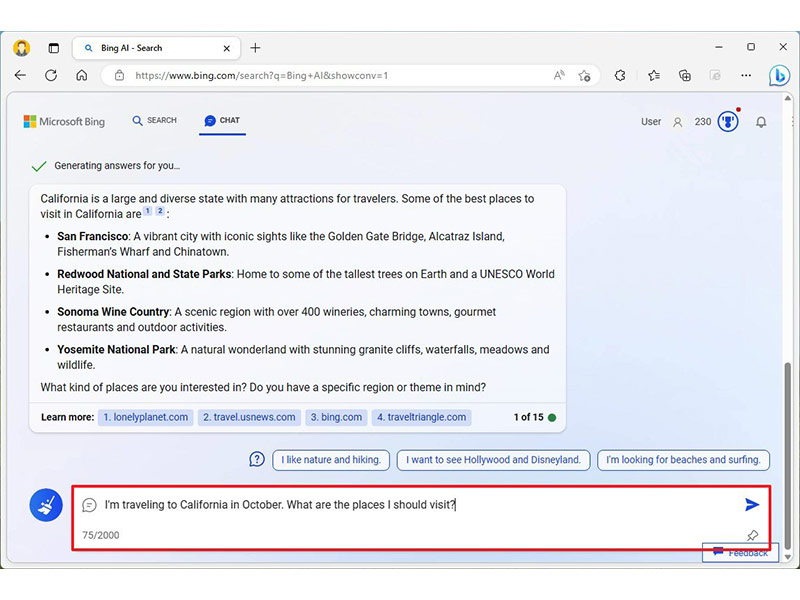This screenshot has height=600, width=800.
Task: Click the scrollbar up arrow
Action: [x=788, y=98]
